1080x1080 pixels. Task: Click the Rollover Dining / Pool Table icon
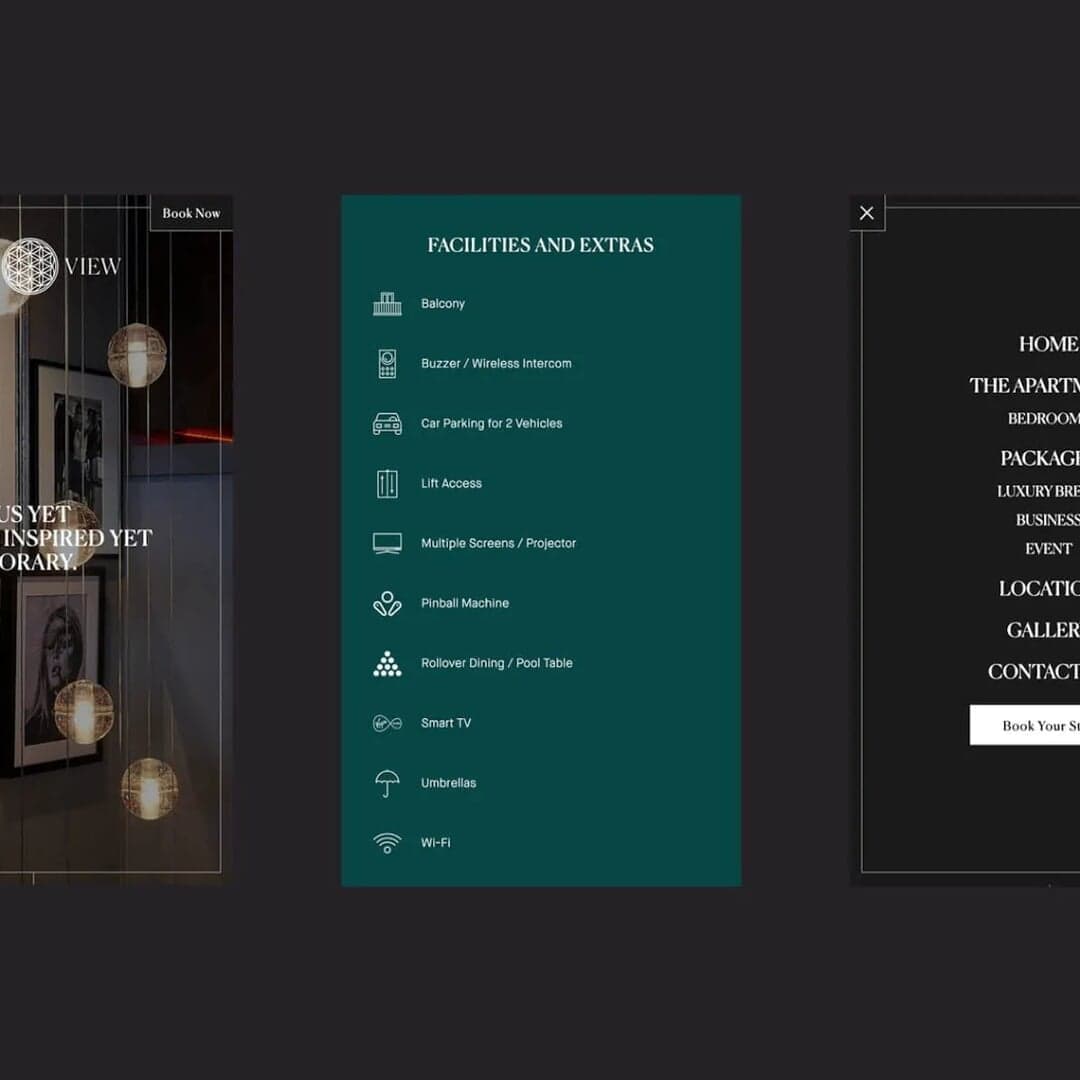[387, 663]
